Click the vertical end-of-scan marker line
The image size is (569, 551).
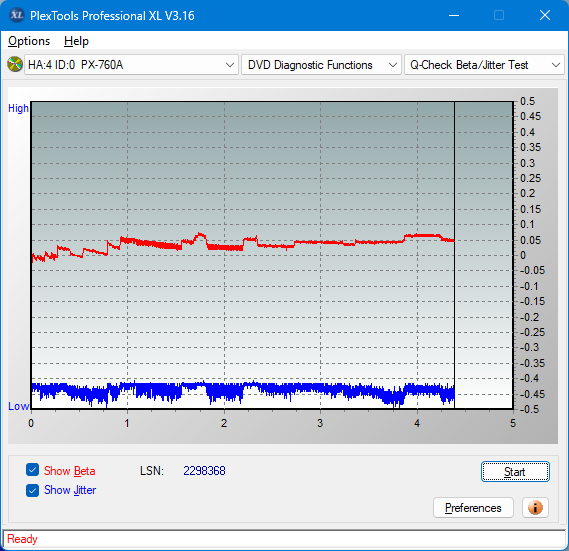click(x=454, y=254)
